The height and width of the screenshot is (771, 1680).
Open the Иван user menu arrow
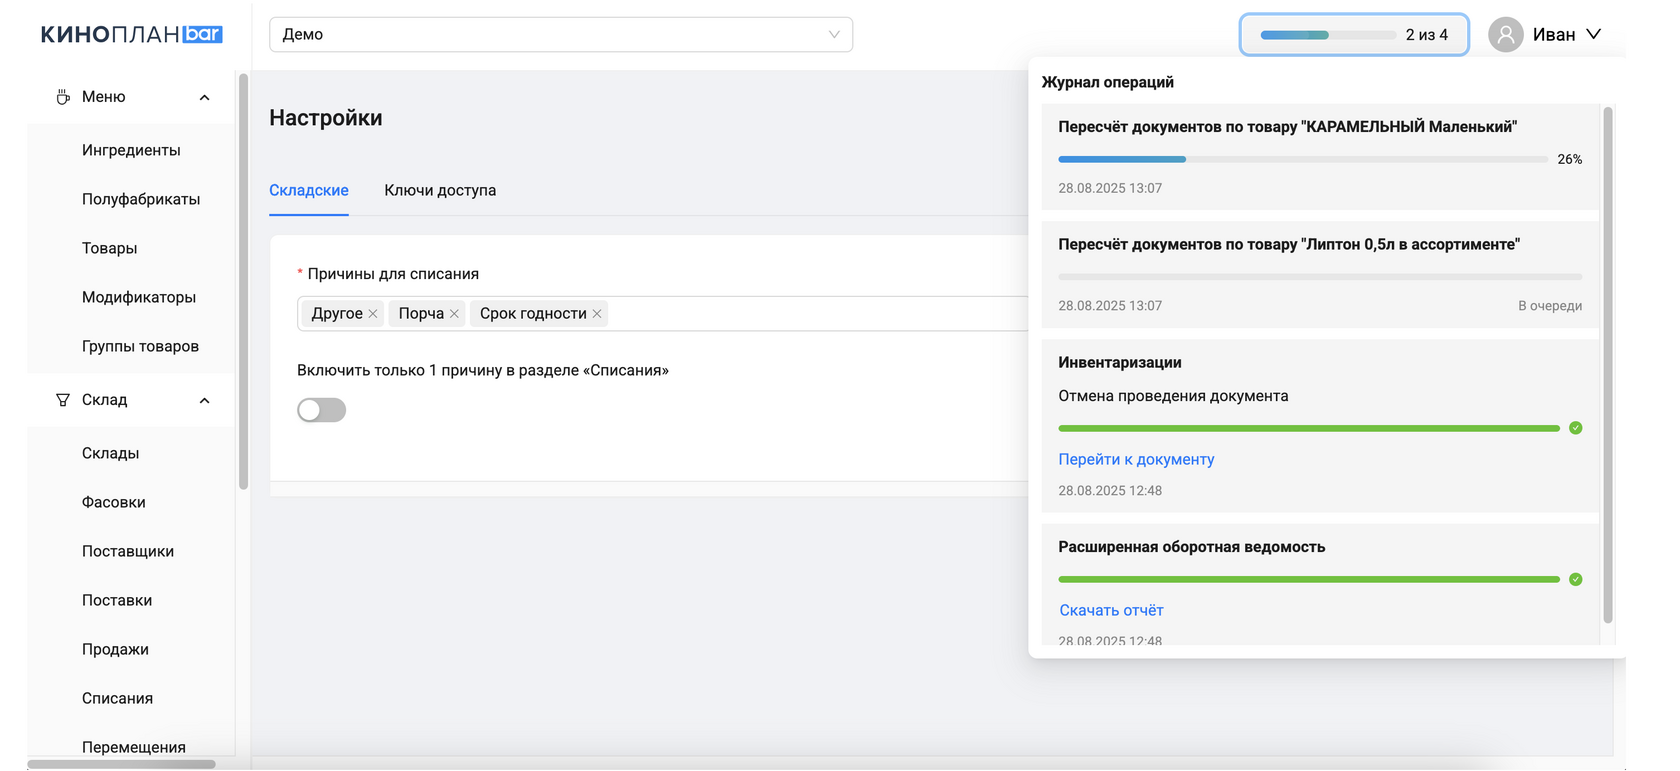[1594, 34]
